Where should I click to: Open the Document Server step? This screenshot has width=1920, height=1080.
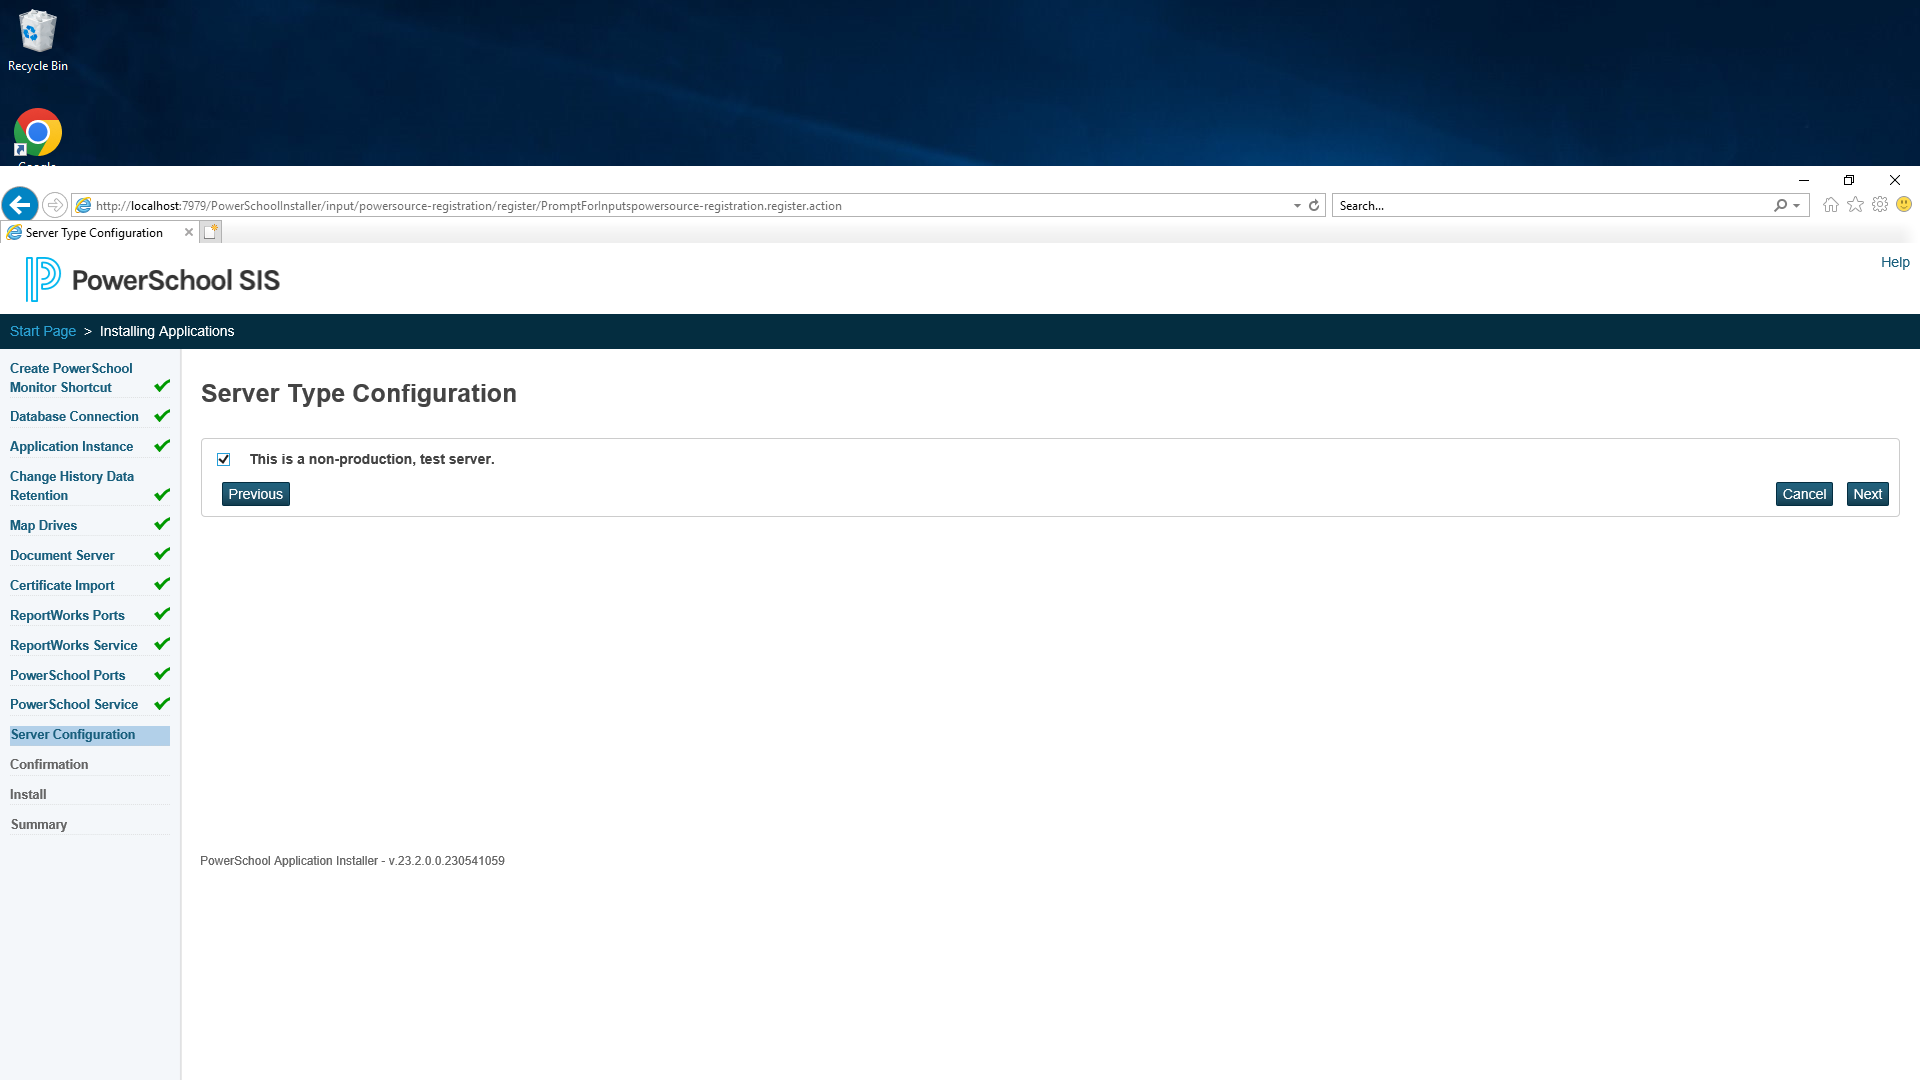click(x=62, y=555)
